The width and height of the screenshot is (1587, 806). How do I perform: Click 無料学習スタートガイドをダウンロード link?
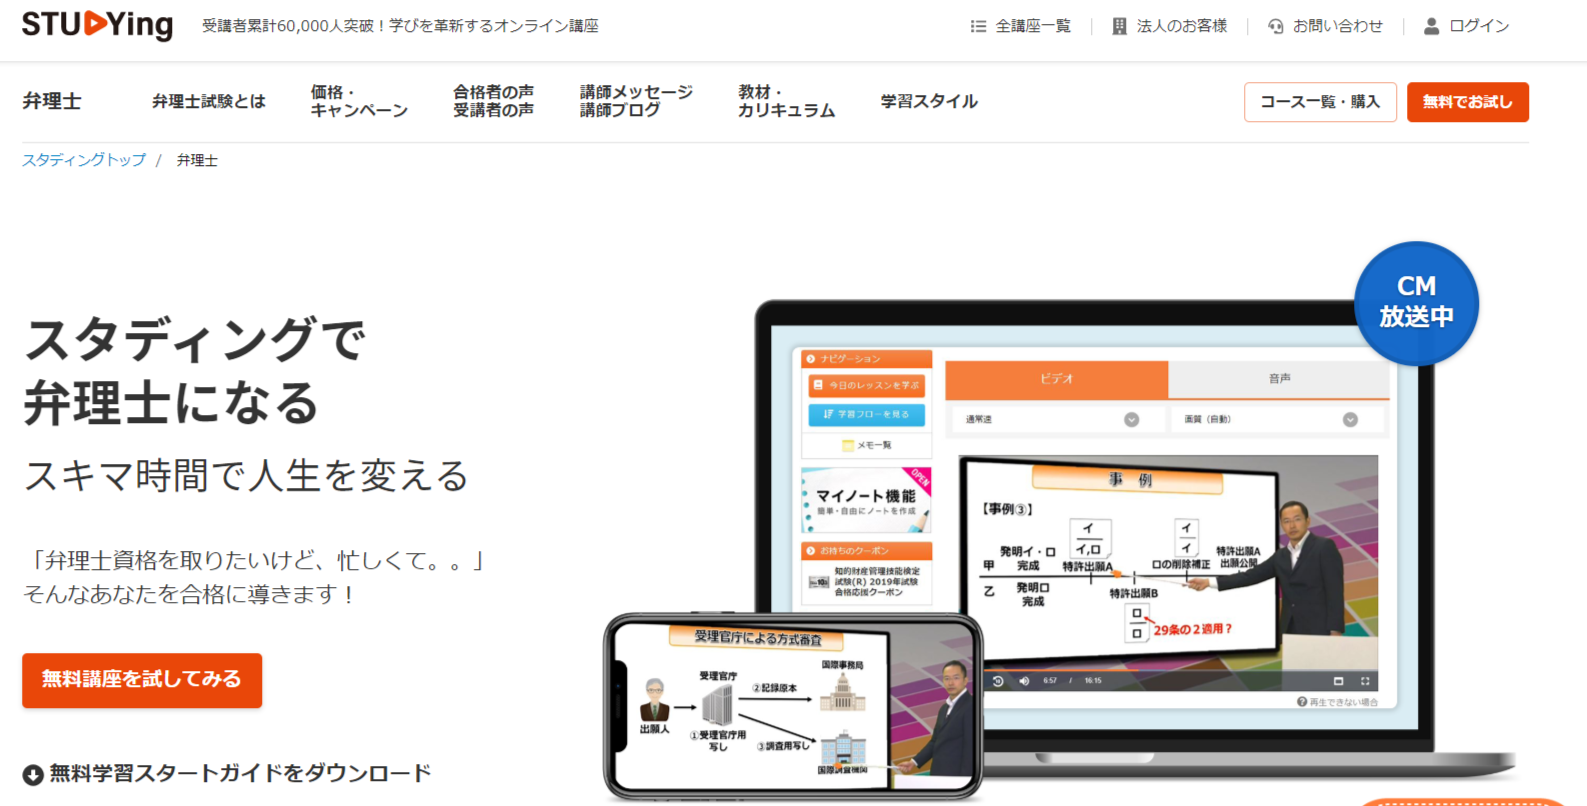pos(240,773)
